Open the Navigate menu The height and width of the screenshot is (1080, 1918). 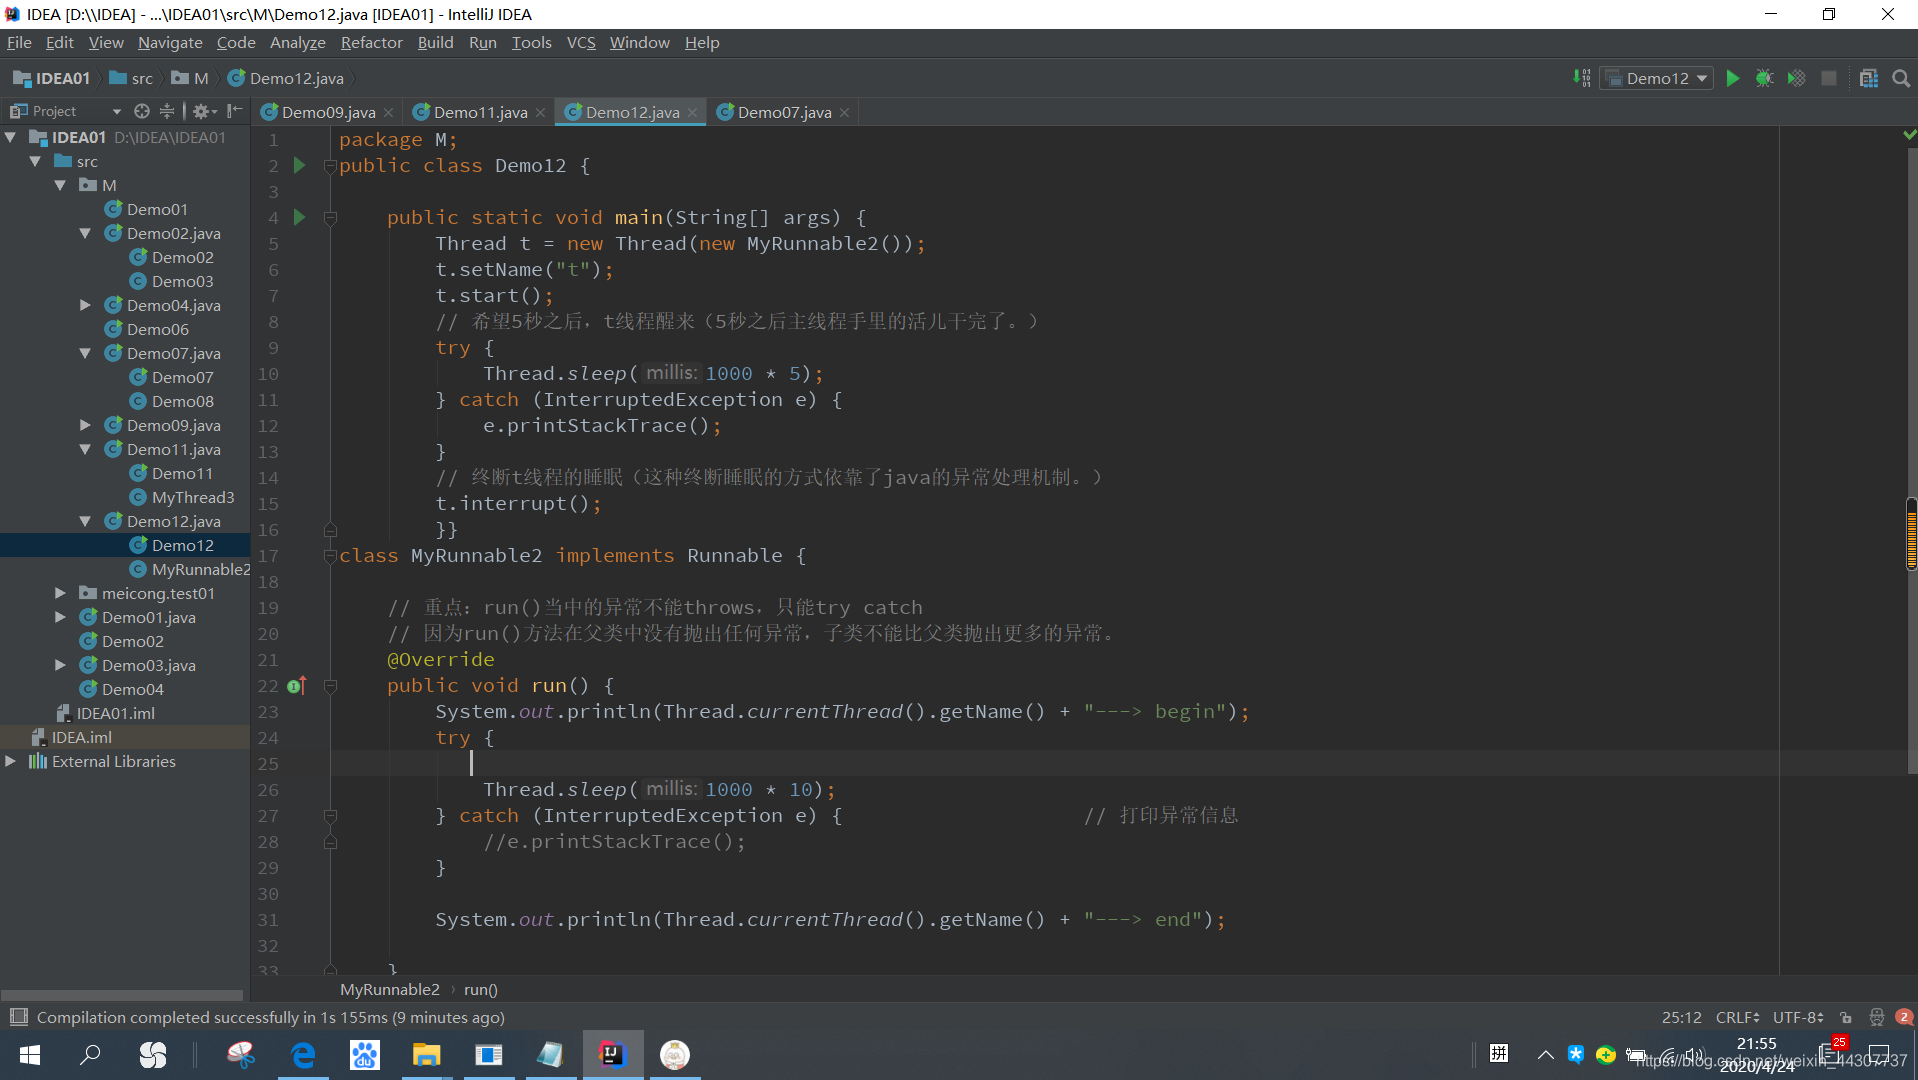tap(170, 43)
